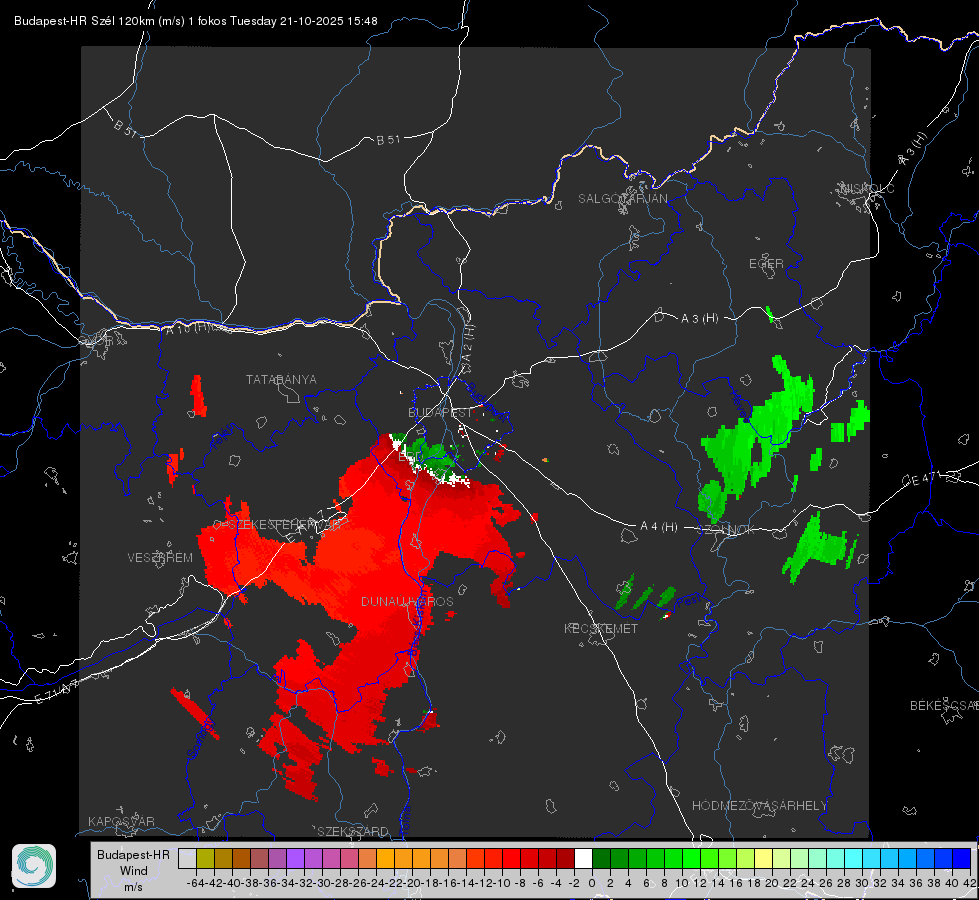Select the dark green swatch between 0 and 2

pyautogui.click(x=601, y=858)
